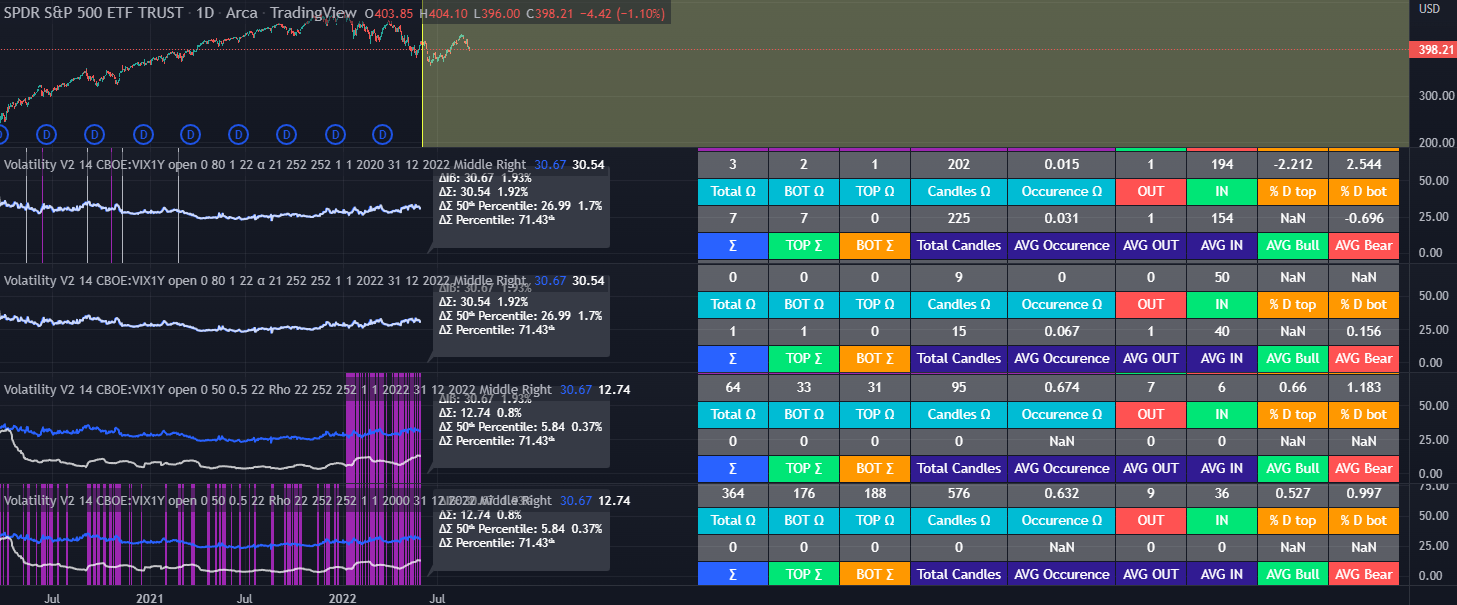Click the AVG Bear cell below -0.696
The width and height of the screenshot is (1457, 605).
pos(1364,245)
